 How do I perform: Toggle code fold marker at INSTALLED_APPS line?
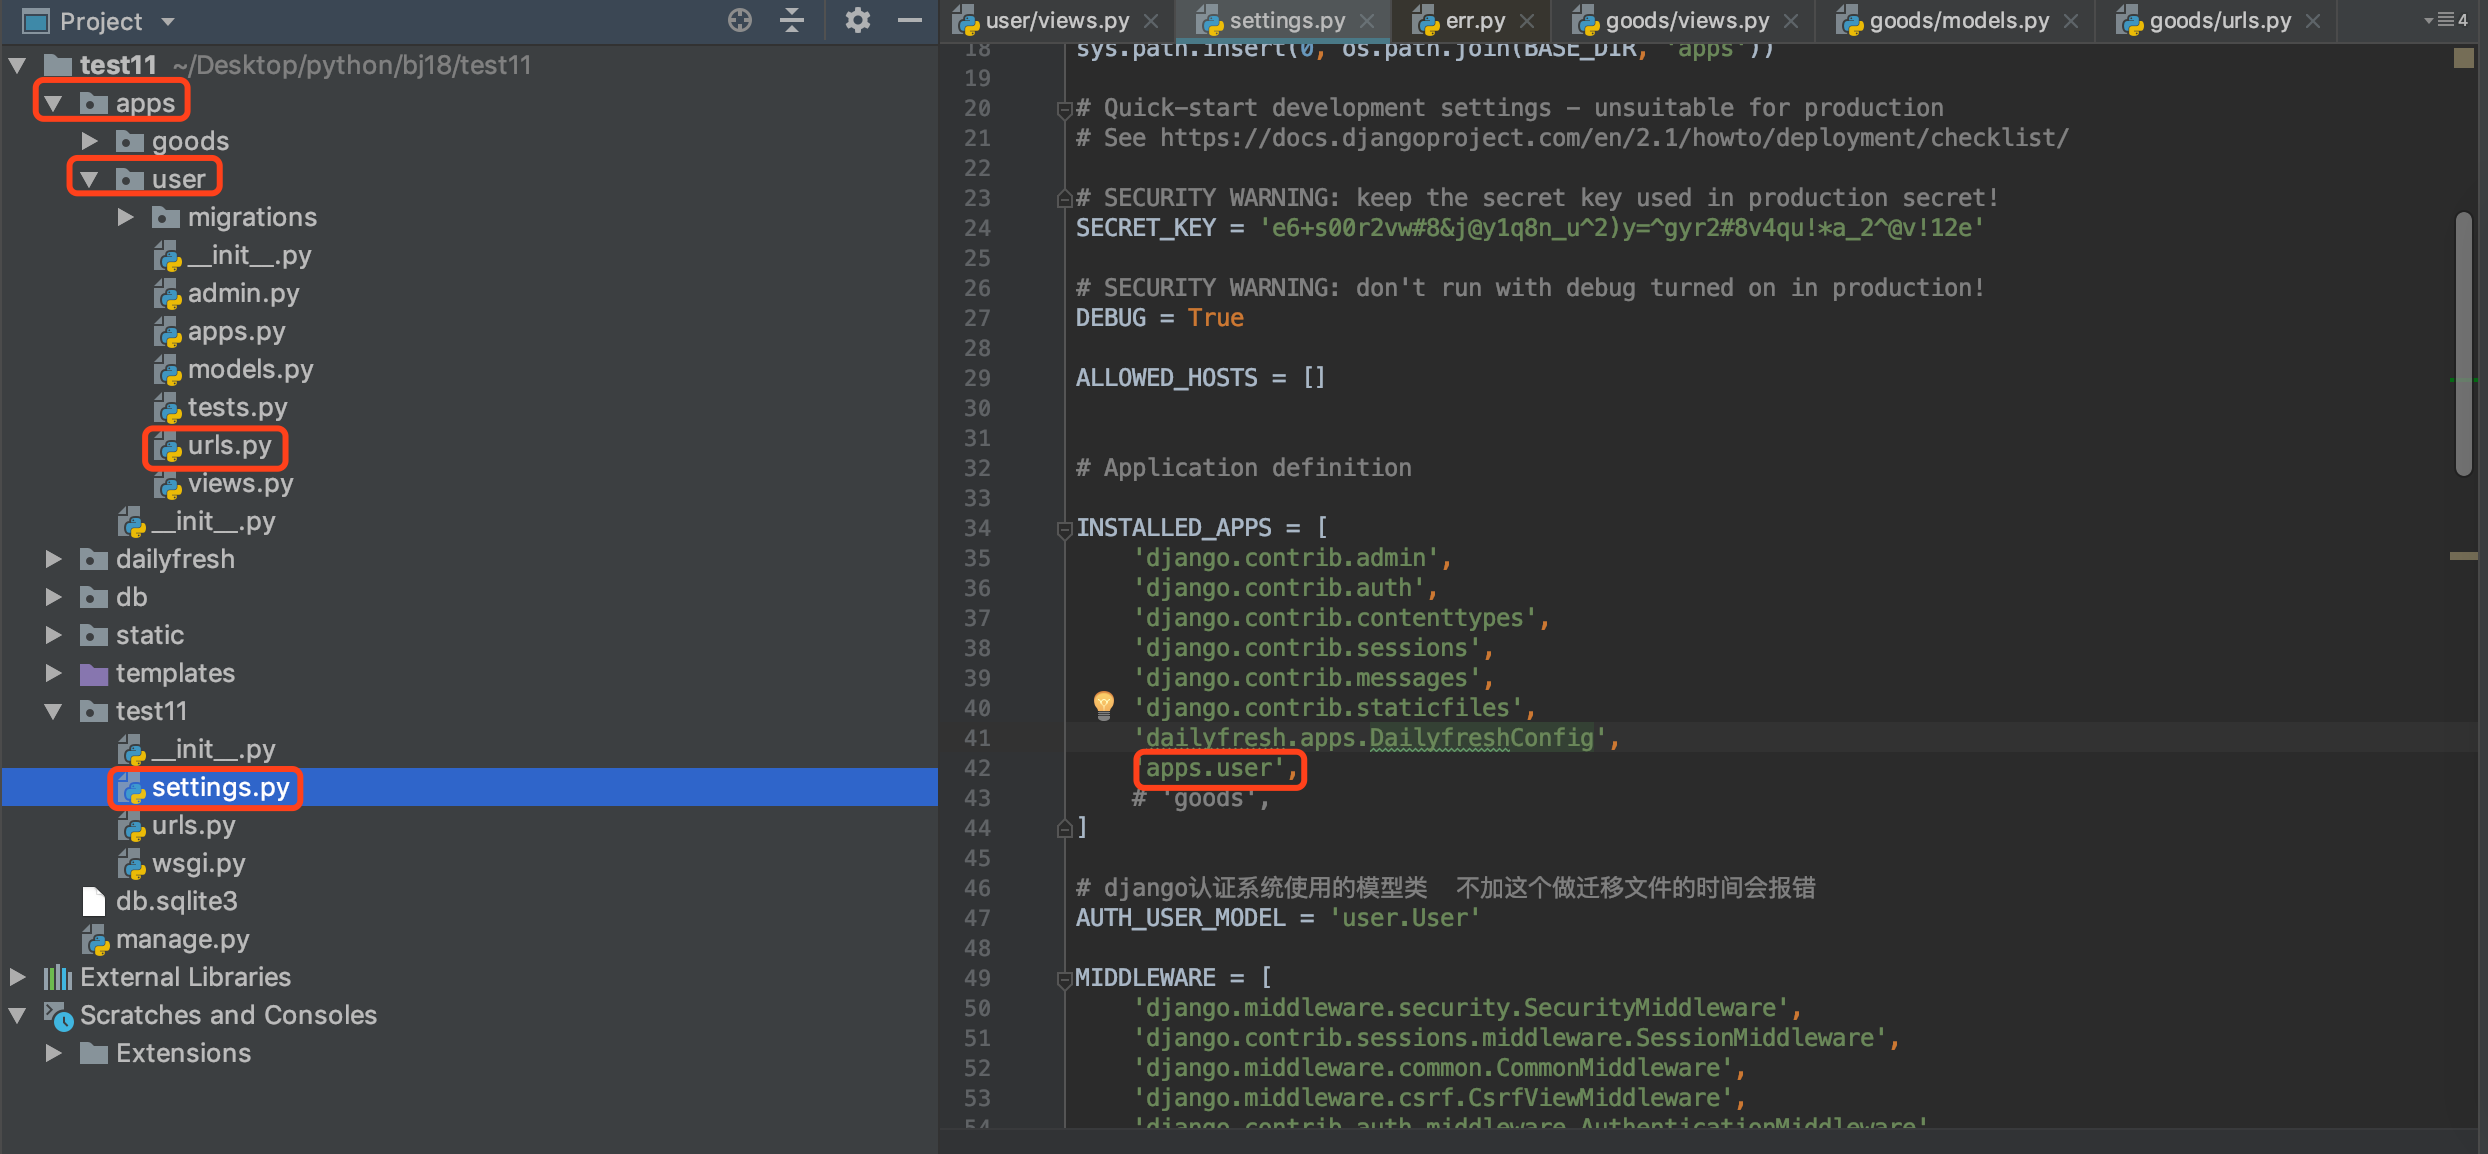click(1064, 529)
